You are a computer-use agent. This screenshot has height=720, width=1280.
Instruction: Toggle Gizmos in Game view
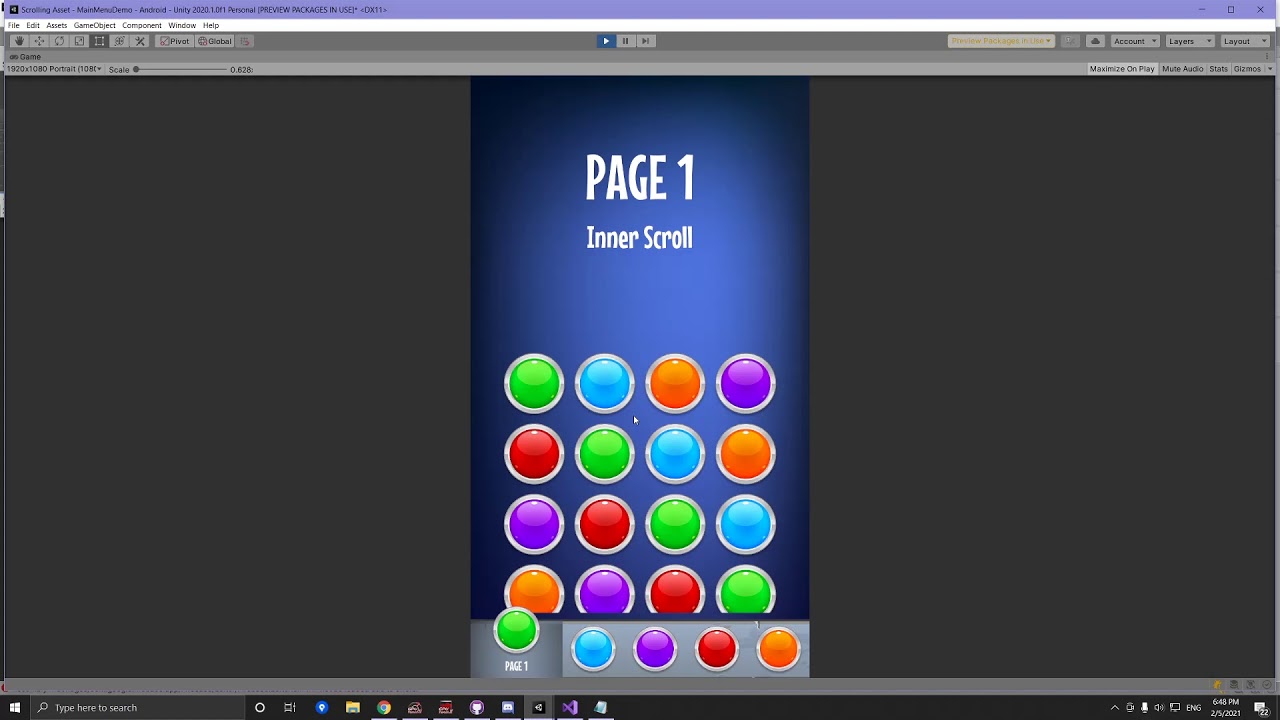1247,69
